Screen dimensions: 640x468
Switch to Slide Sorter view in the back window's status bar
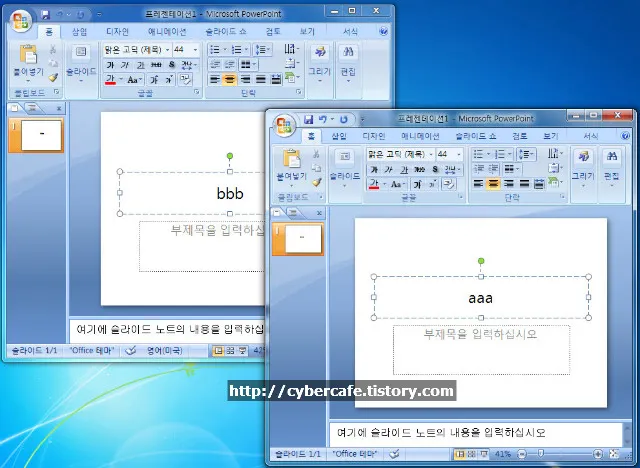point(231,351)
